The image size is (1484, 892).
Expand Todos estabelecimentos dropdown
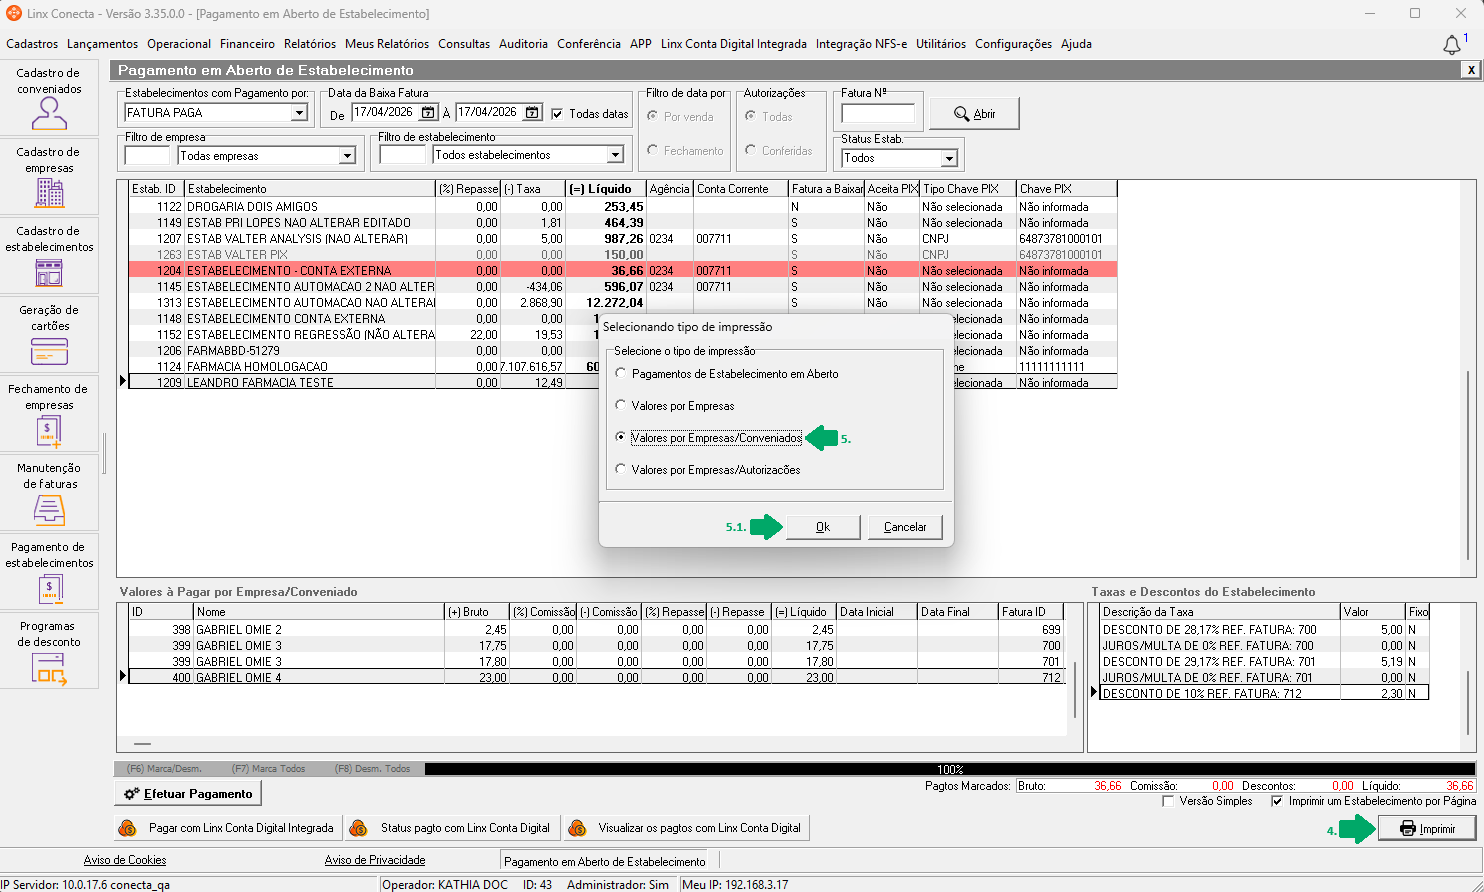tap(615, 155)
